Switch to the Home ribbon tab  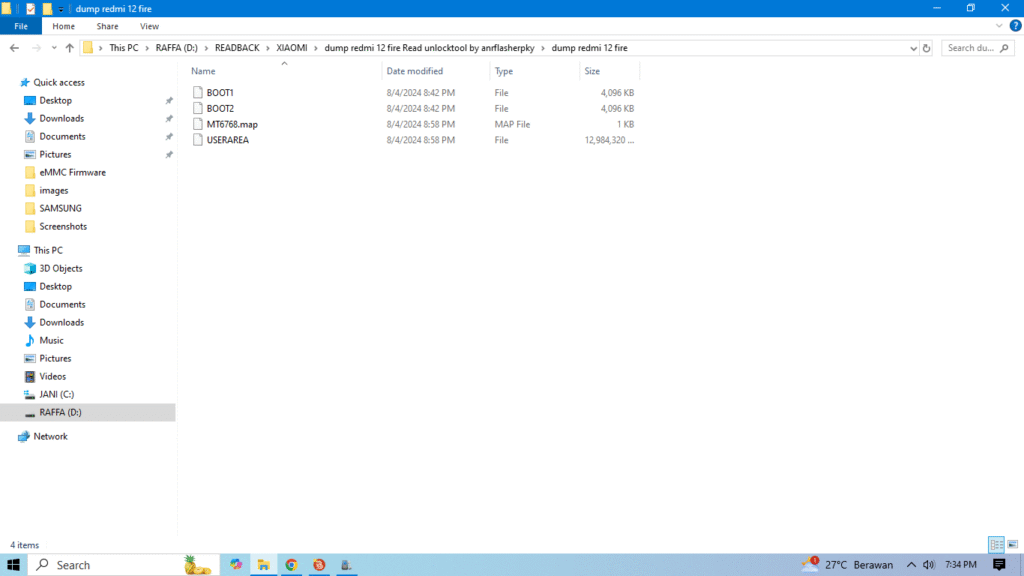tap(63, 26)
